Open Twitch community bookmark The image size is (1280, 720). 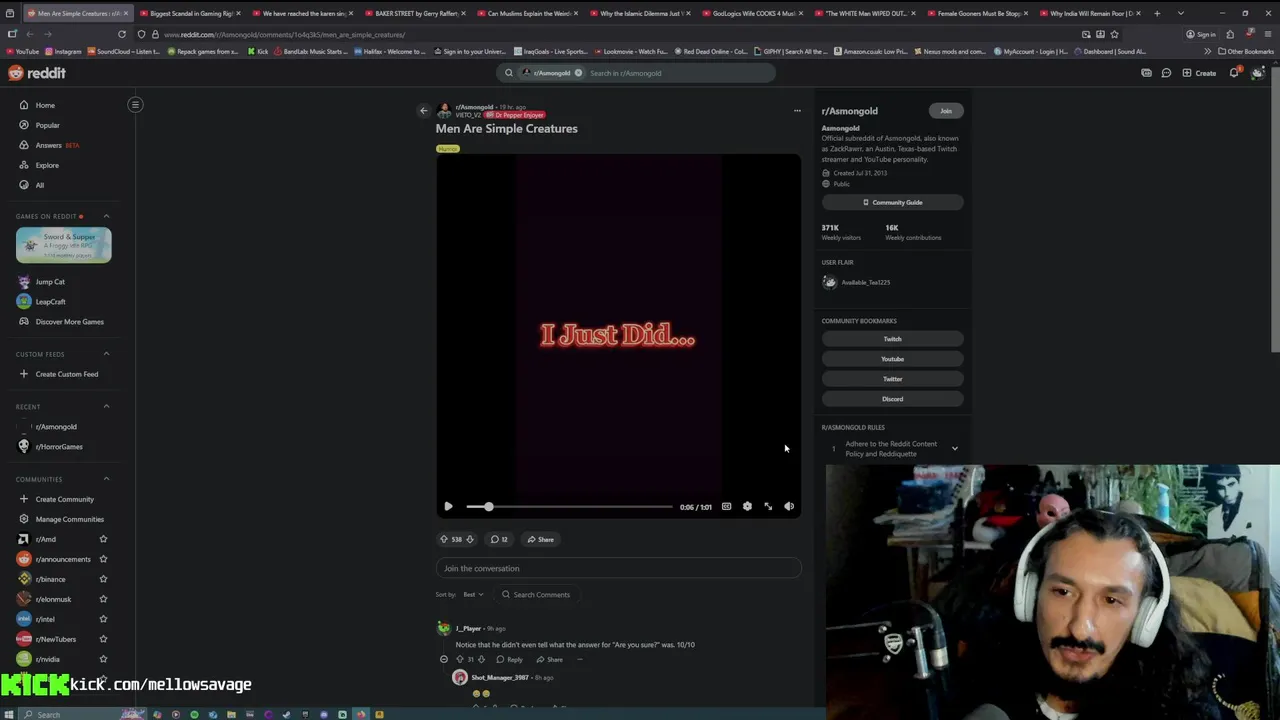click(x=892, y=339)
